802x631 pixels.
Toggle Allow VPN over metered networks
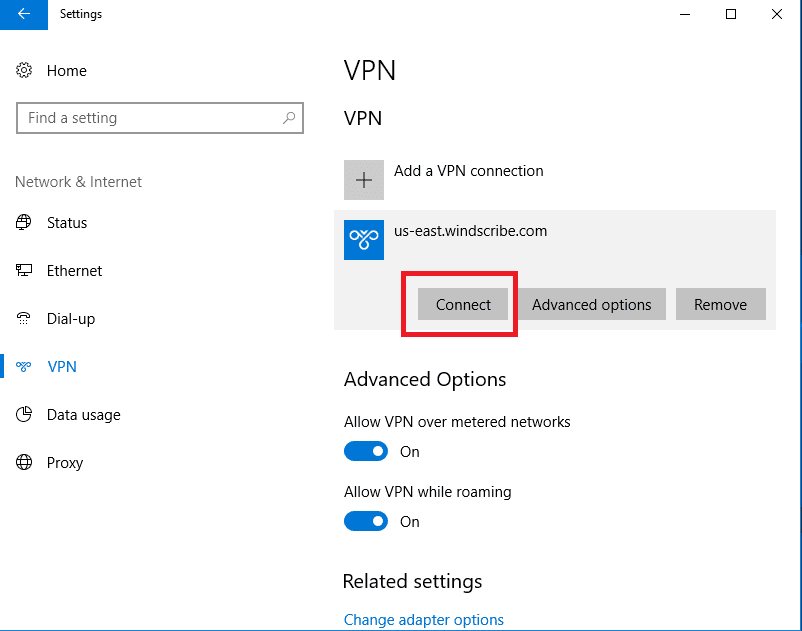366,452
